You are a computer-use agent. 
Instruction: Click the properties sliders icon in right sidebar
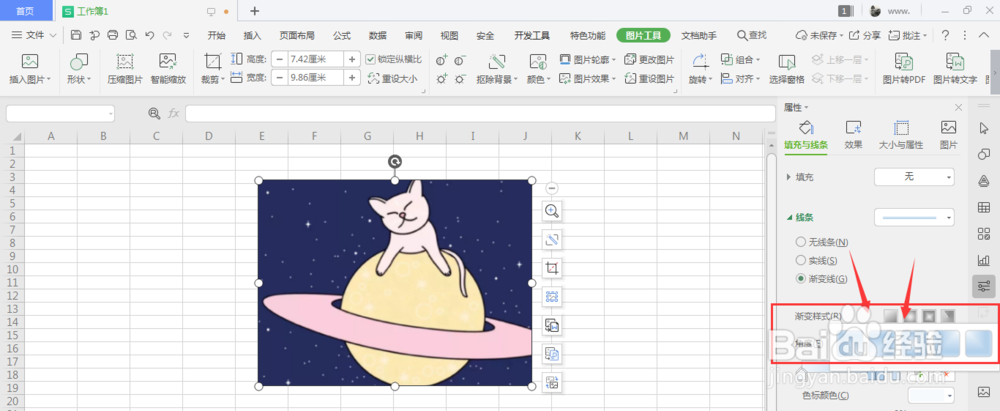983,286
